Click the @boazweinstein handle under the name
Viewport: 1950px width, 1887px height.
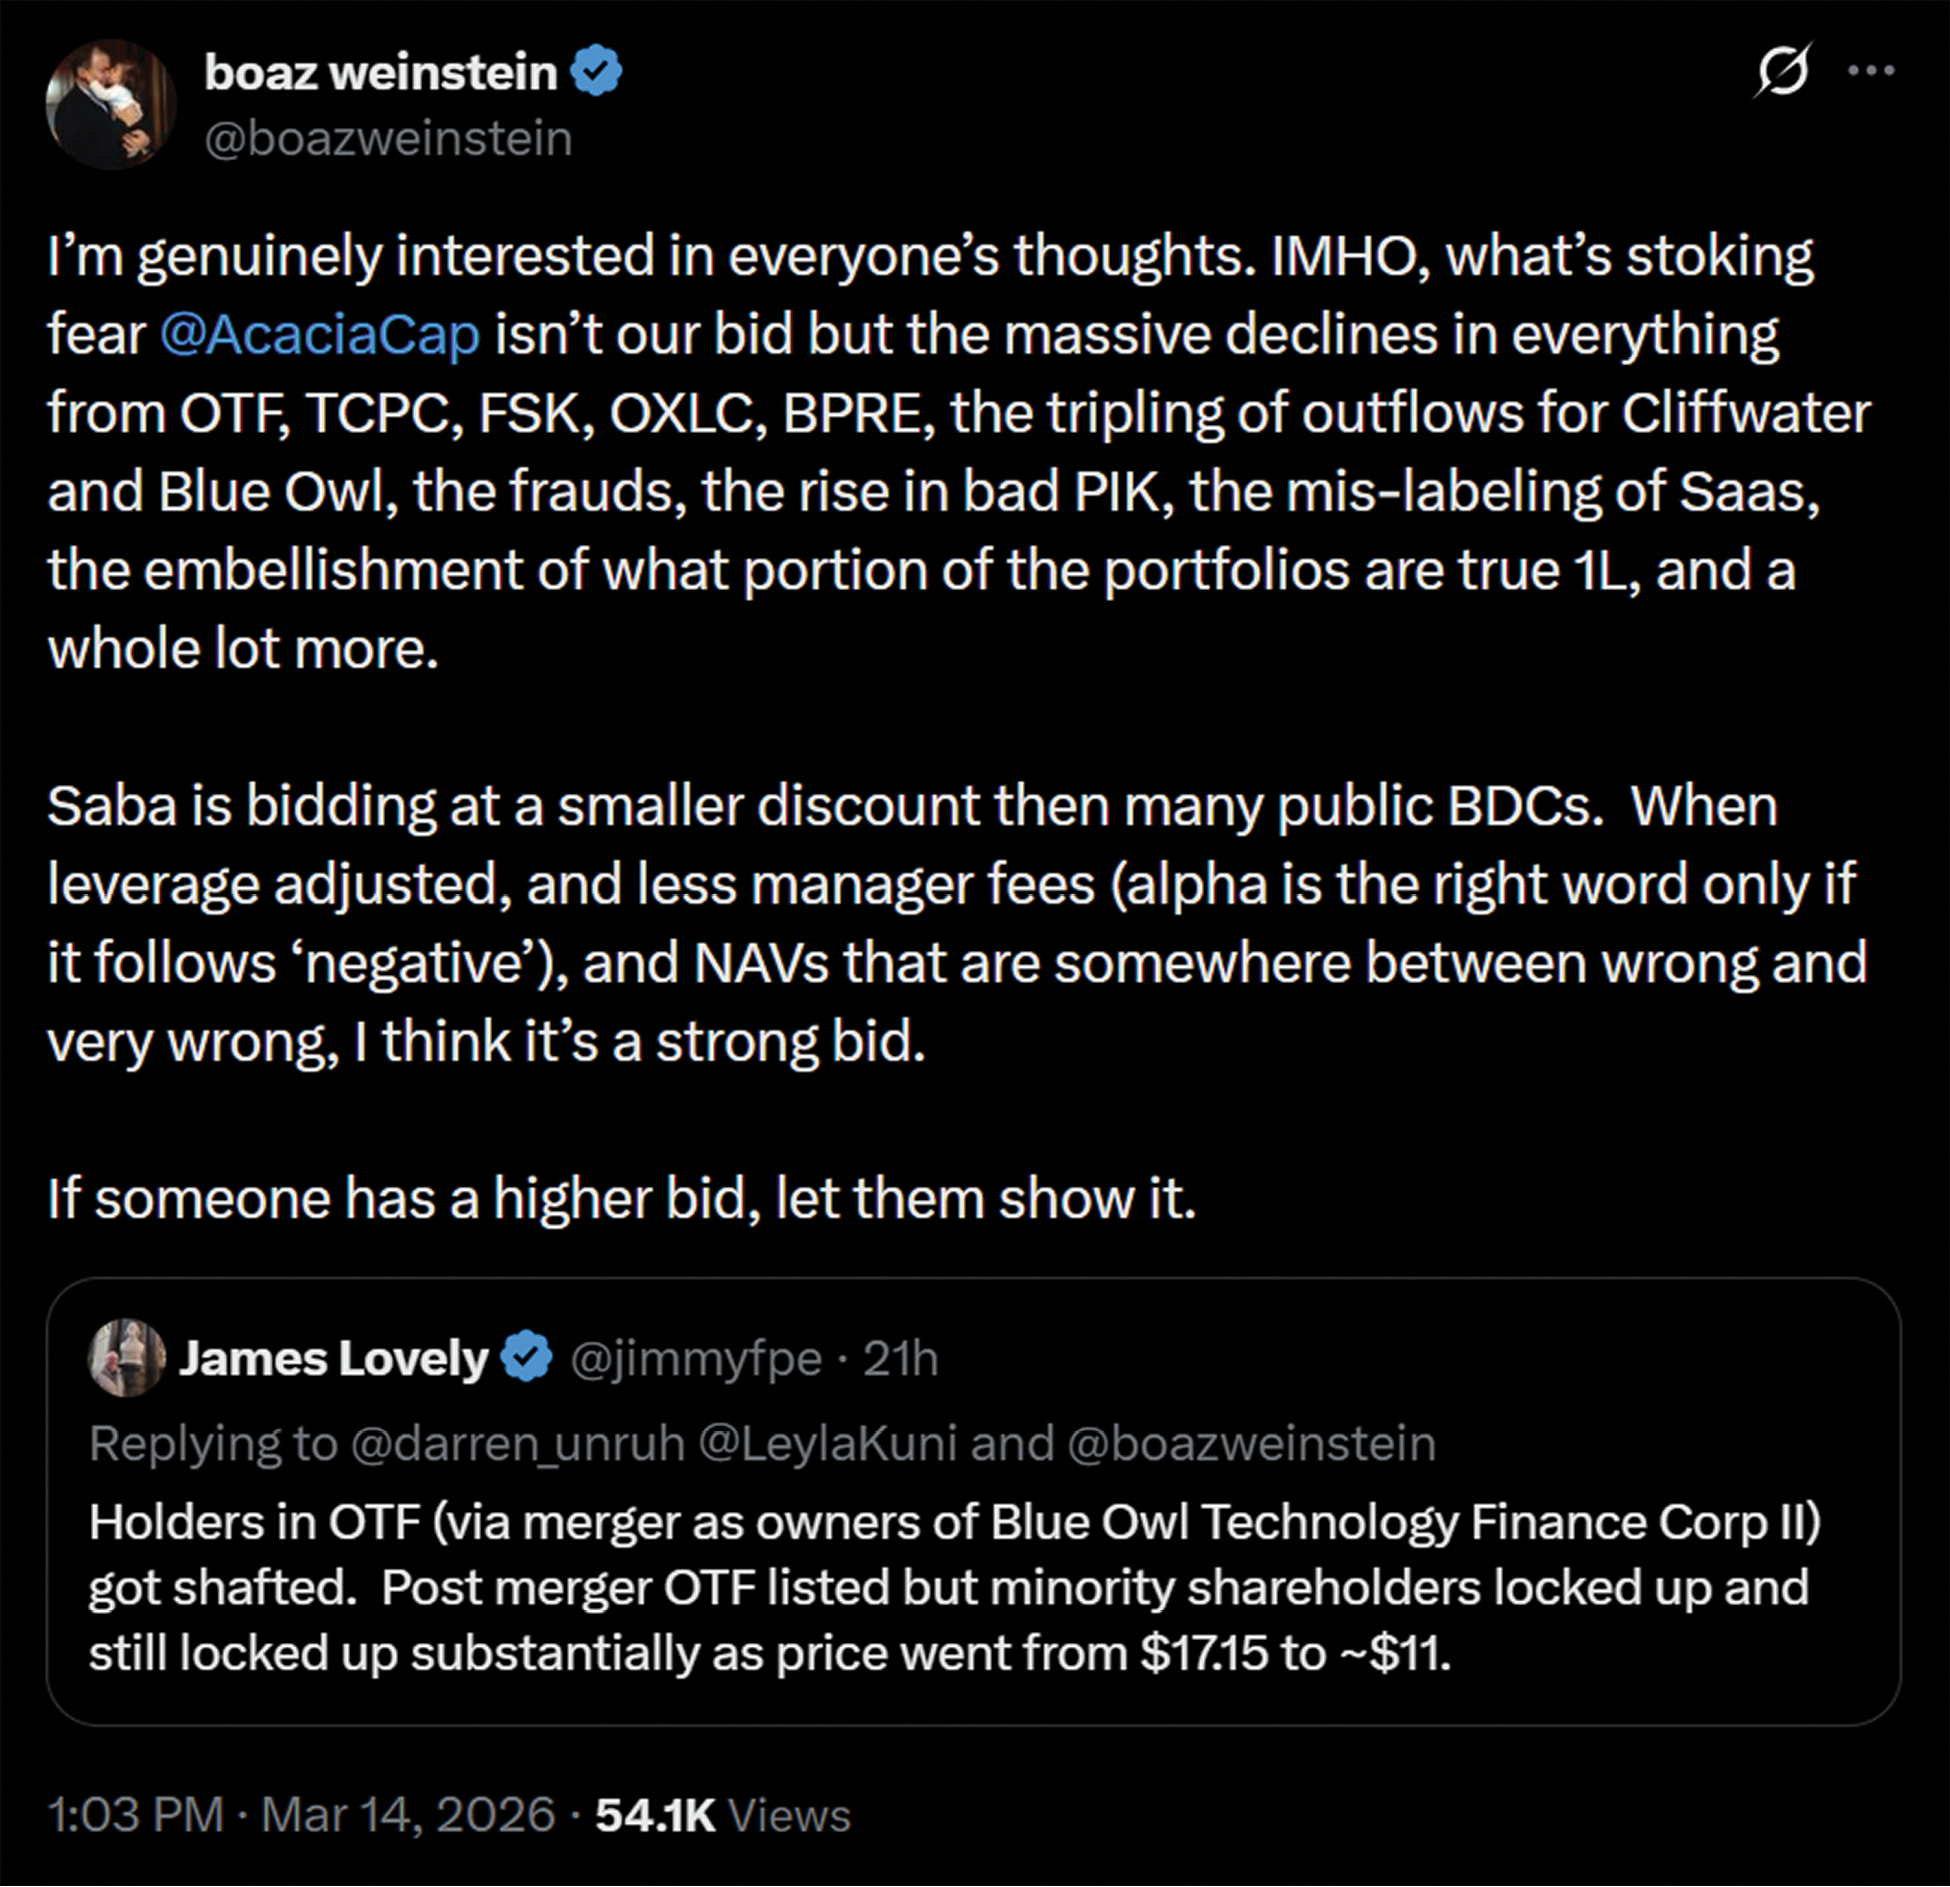[x=388, y=139]
